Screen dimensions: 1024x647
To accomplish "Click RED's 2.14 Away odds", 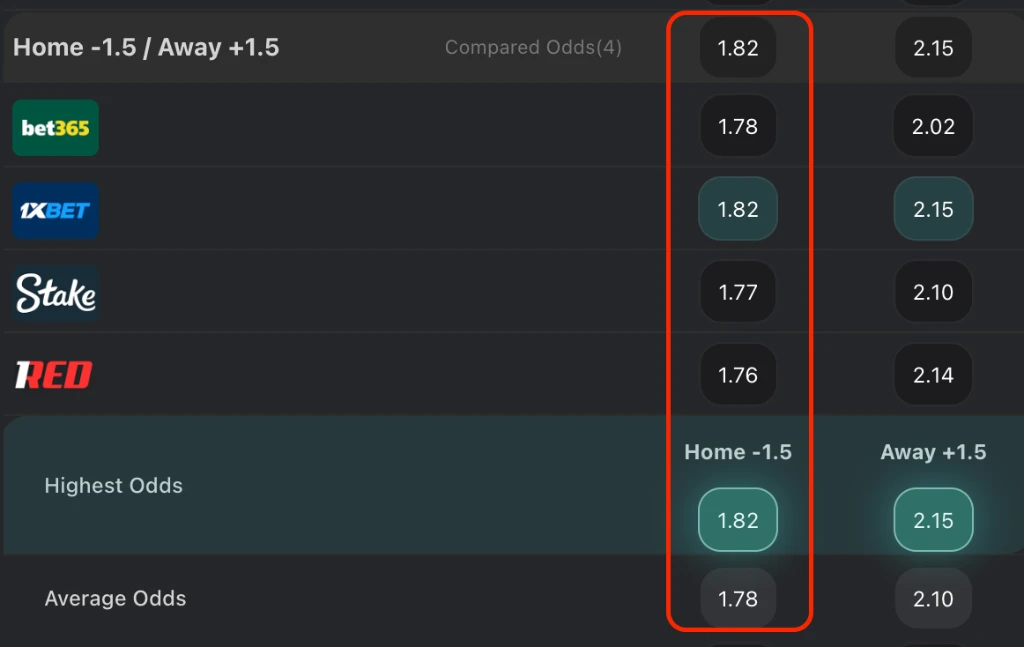I will (932, 374).
